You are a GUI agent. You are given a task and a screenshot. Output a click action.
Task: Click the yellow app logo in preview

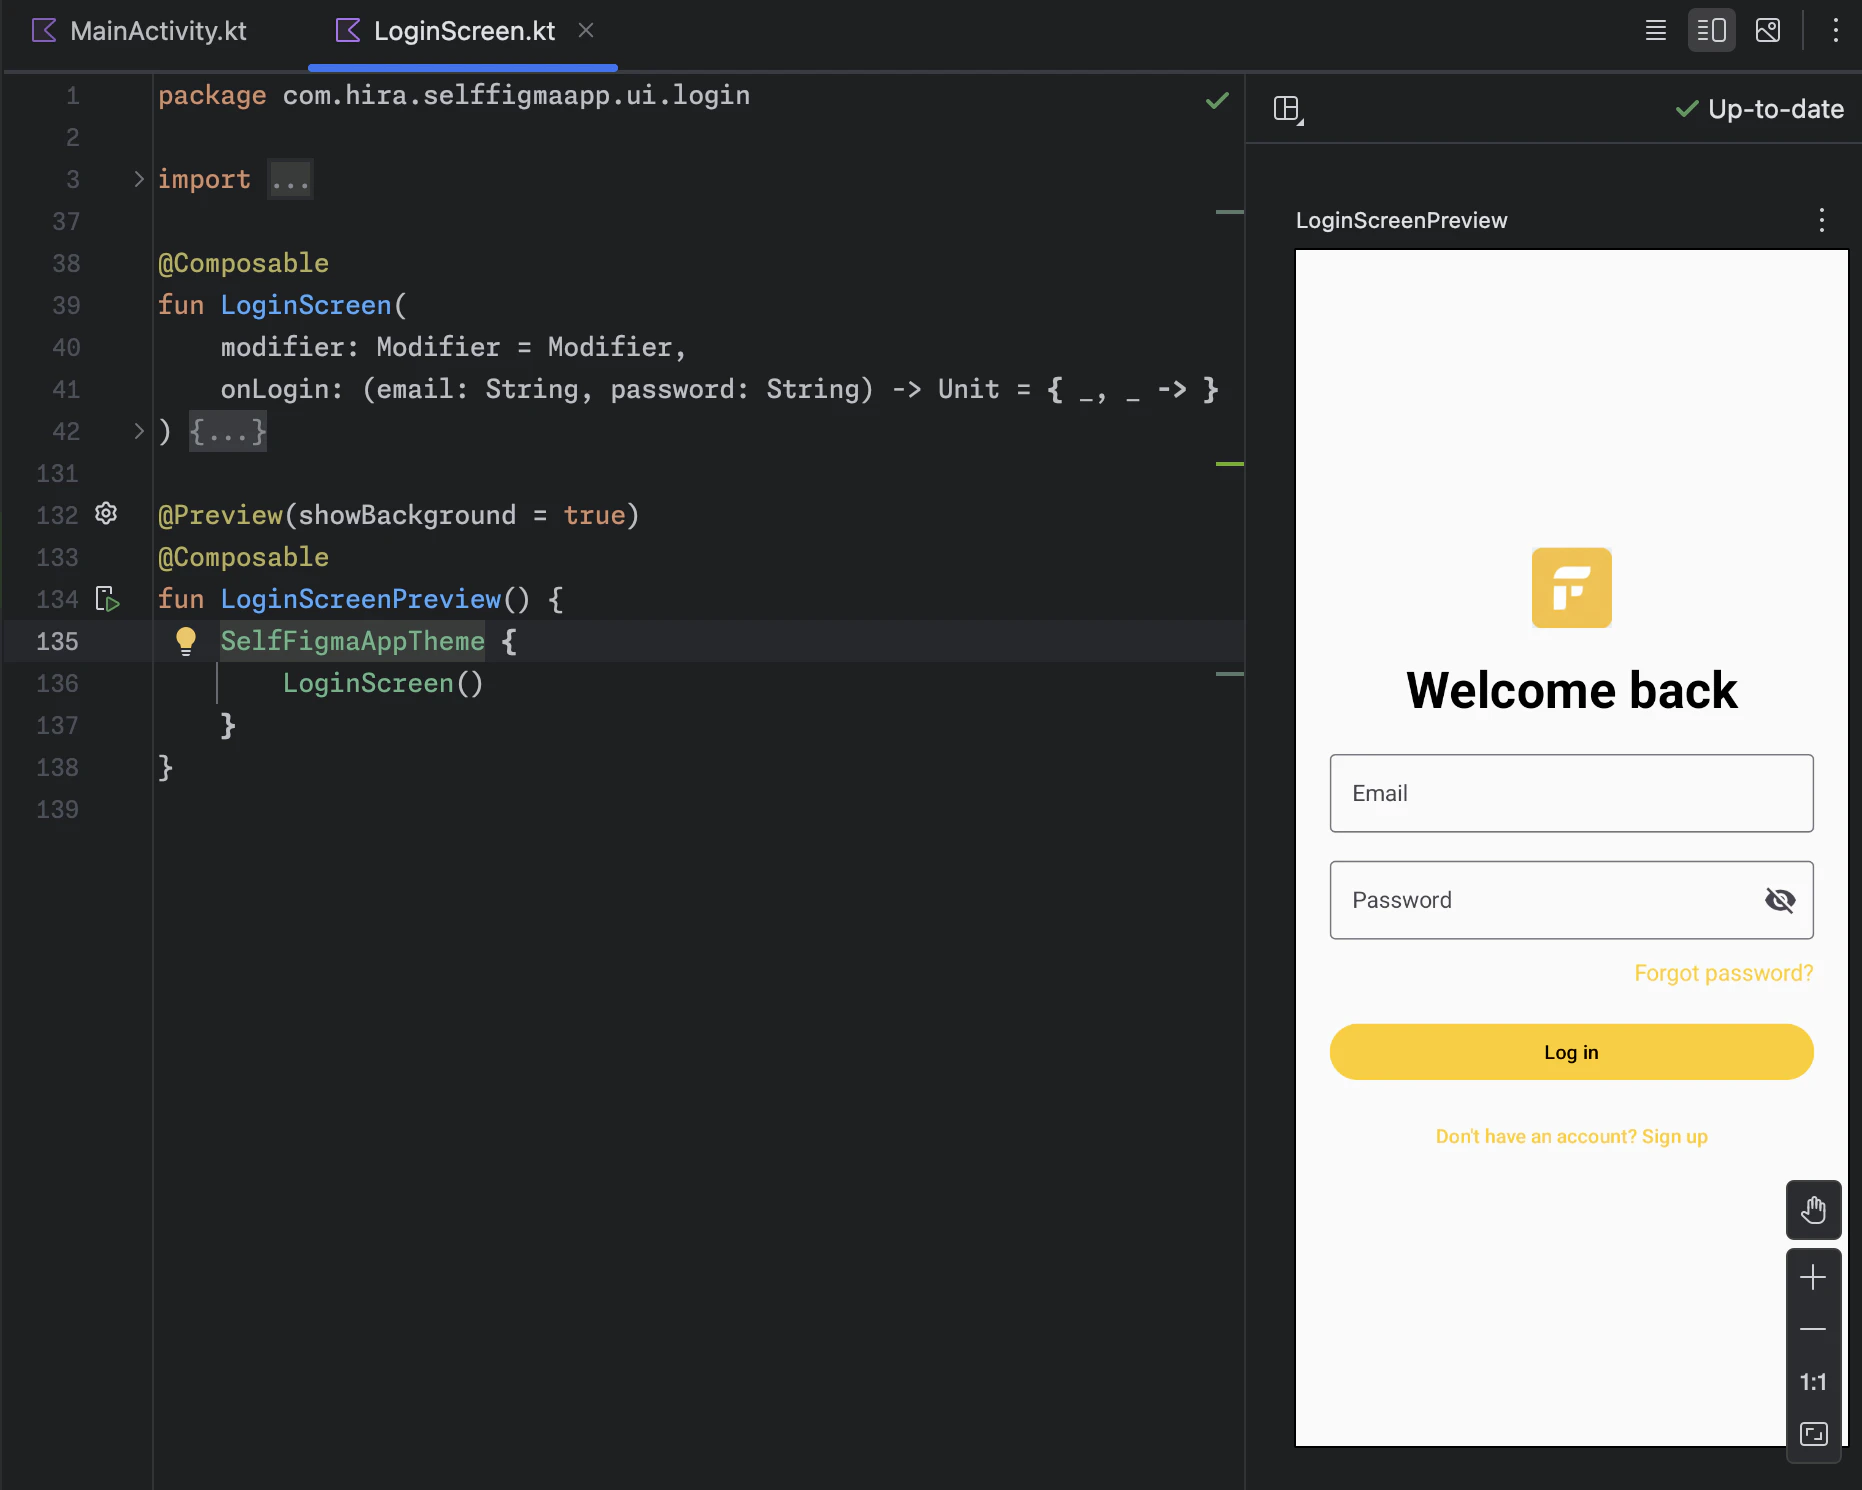[x=1571, y=588]
